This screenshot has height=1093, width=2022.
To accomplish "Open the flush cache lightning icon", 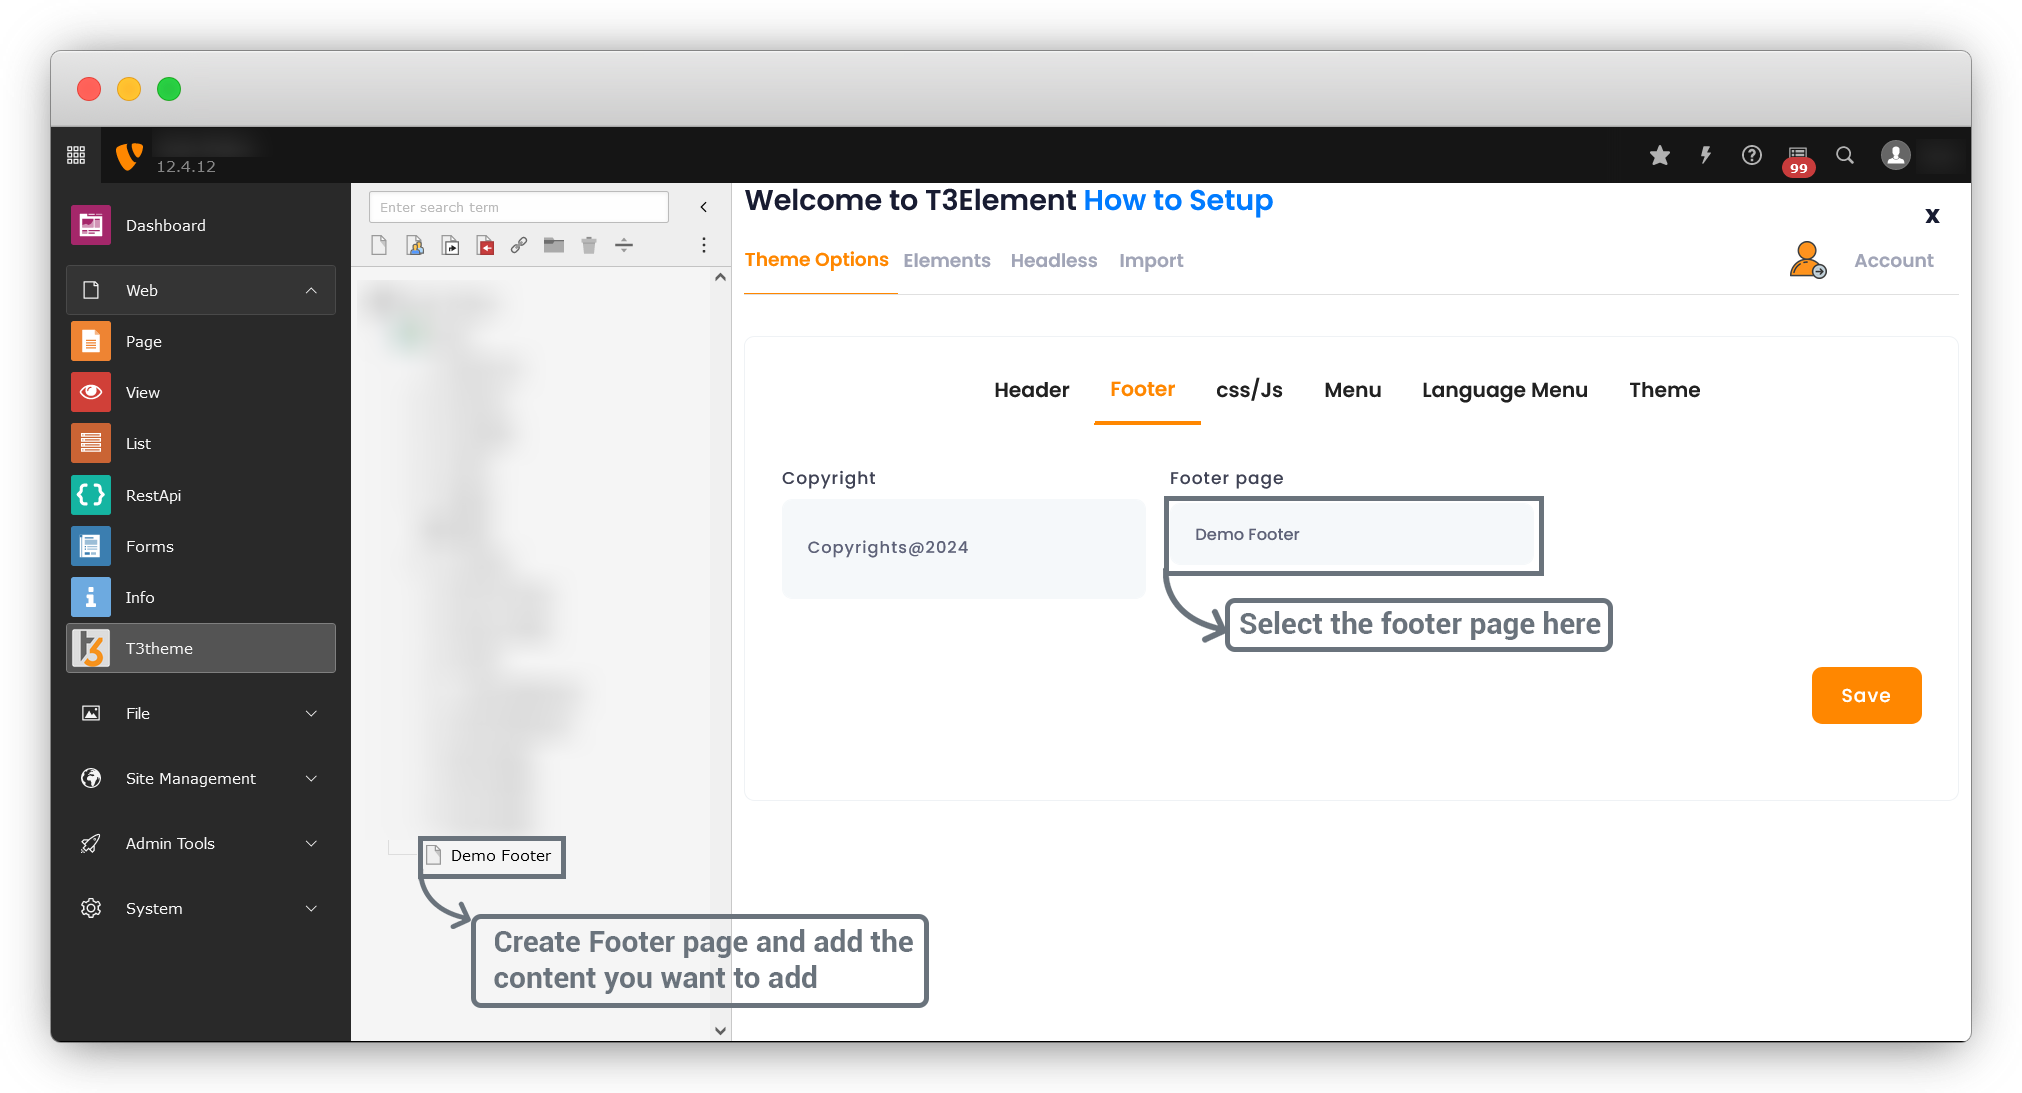I will (1706, 155).
